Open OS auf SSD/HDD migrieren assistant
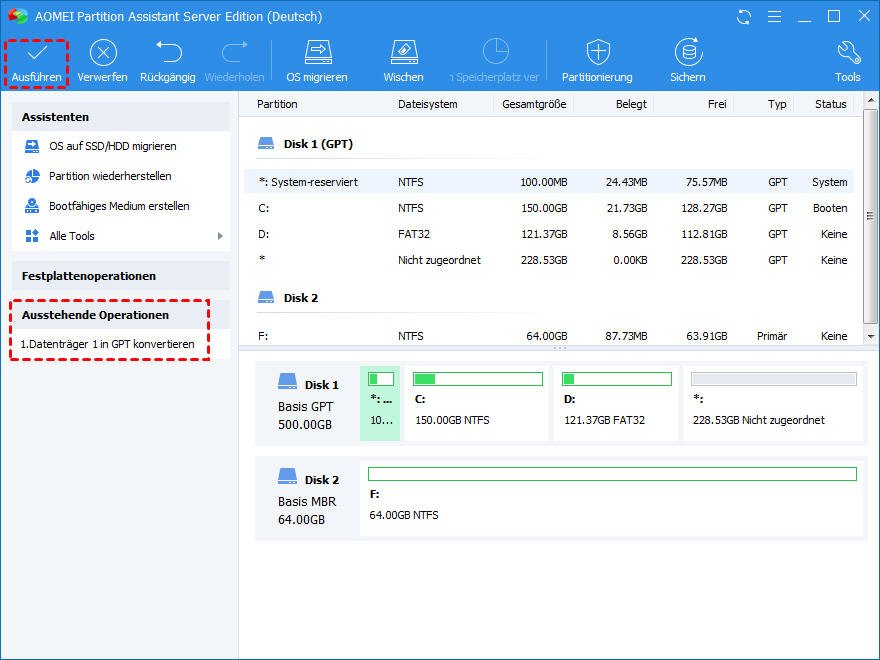Image resolution: width=880 pixels, height=660 pixels. click(112, 146)
